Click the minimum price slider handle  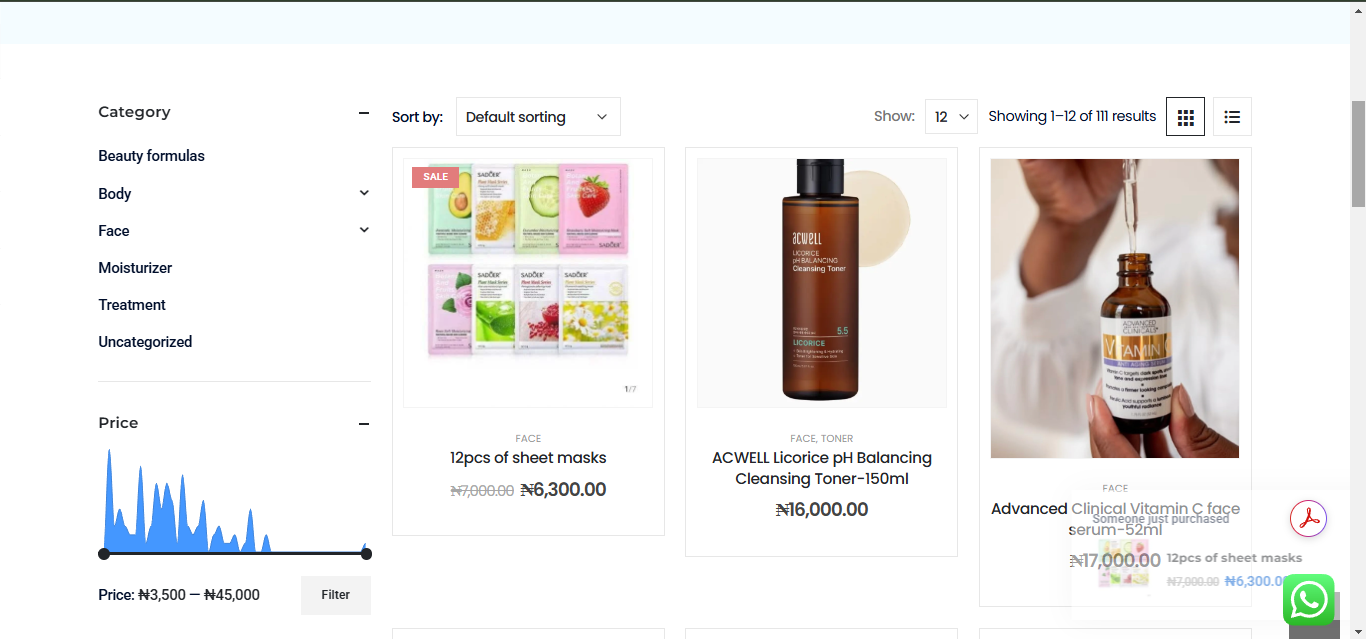pyautogui.click(x=104, y=553)
